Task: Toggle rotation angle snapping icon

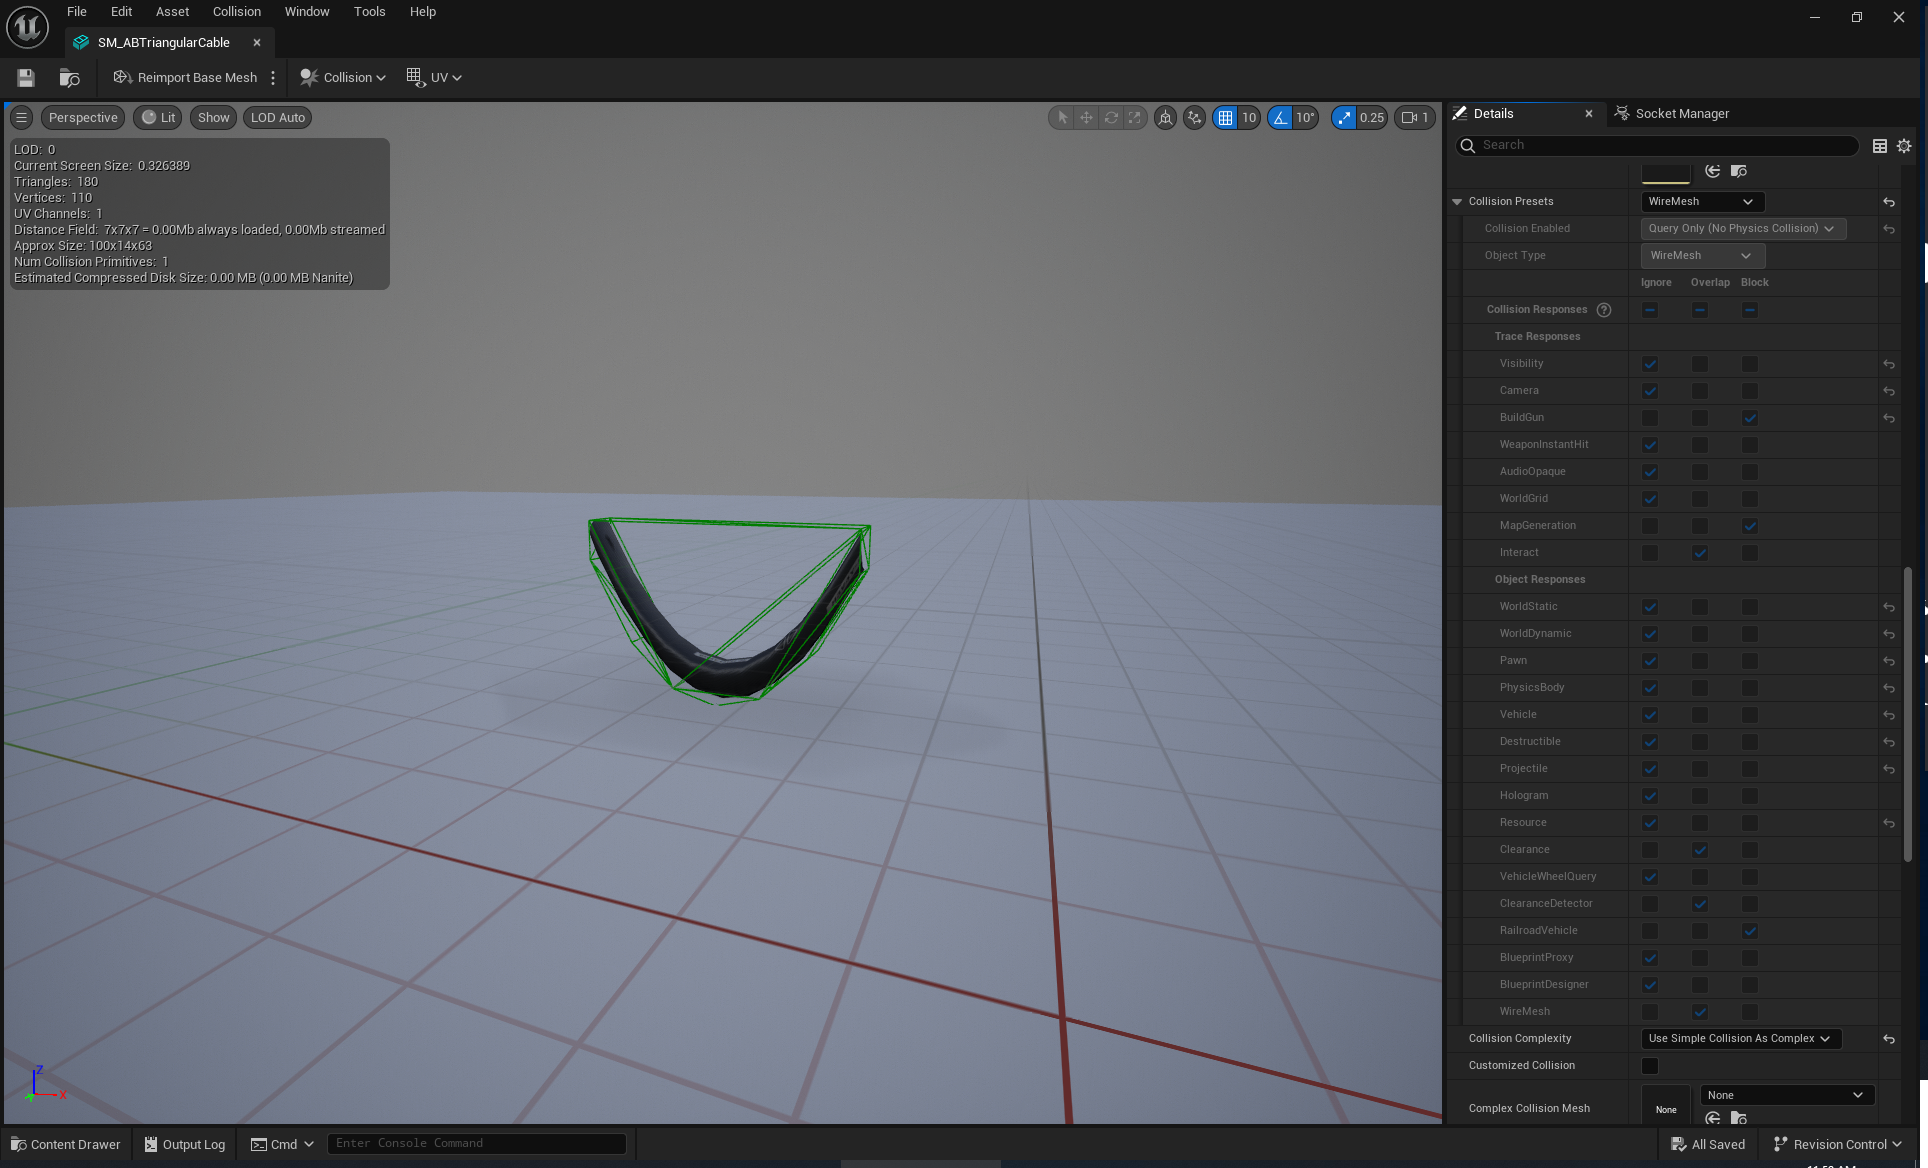Action: click(x=1280, y=118)
